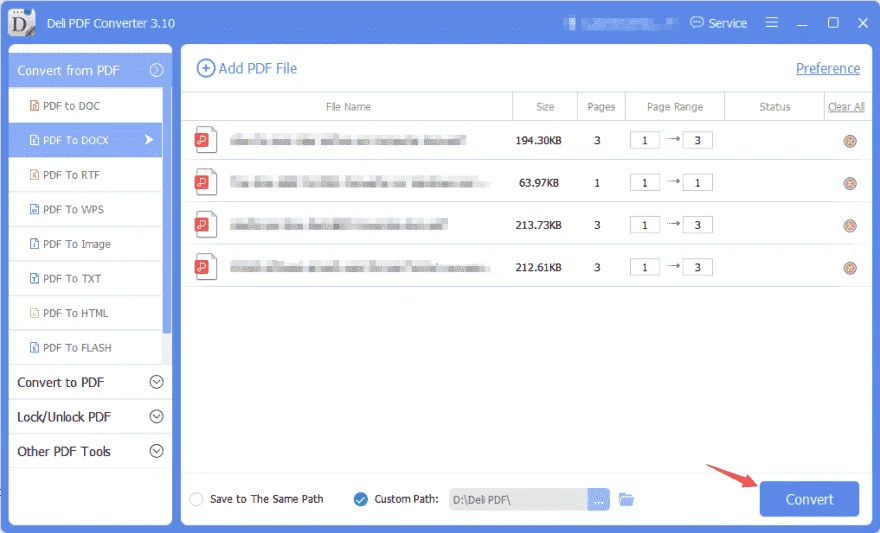Viewport: 880px width, 533px height.
Task: Click the PDF To FLASH item icon
Action: pyautogui.click(x=34, y=347)
